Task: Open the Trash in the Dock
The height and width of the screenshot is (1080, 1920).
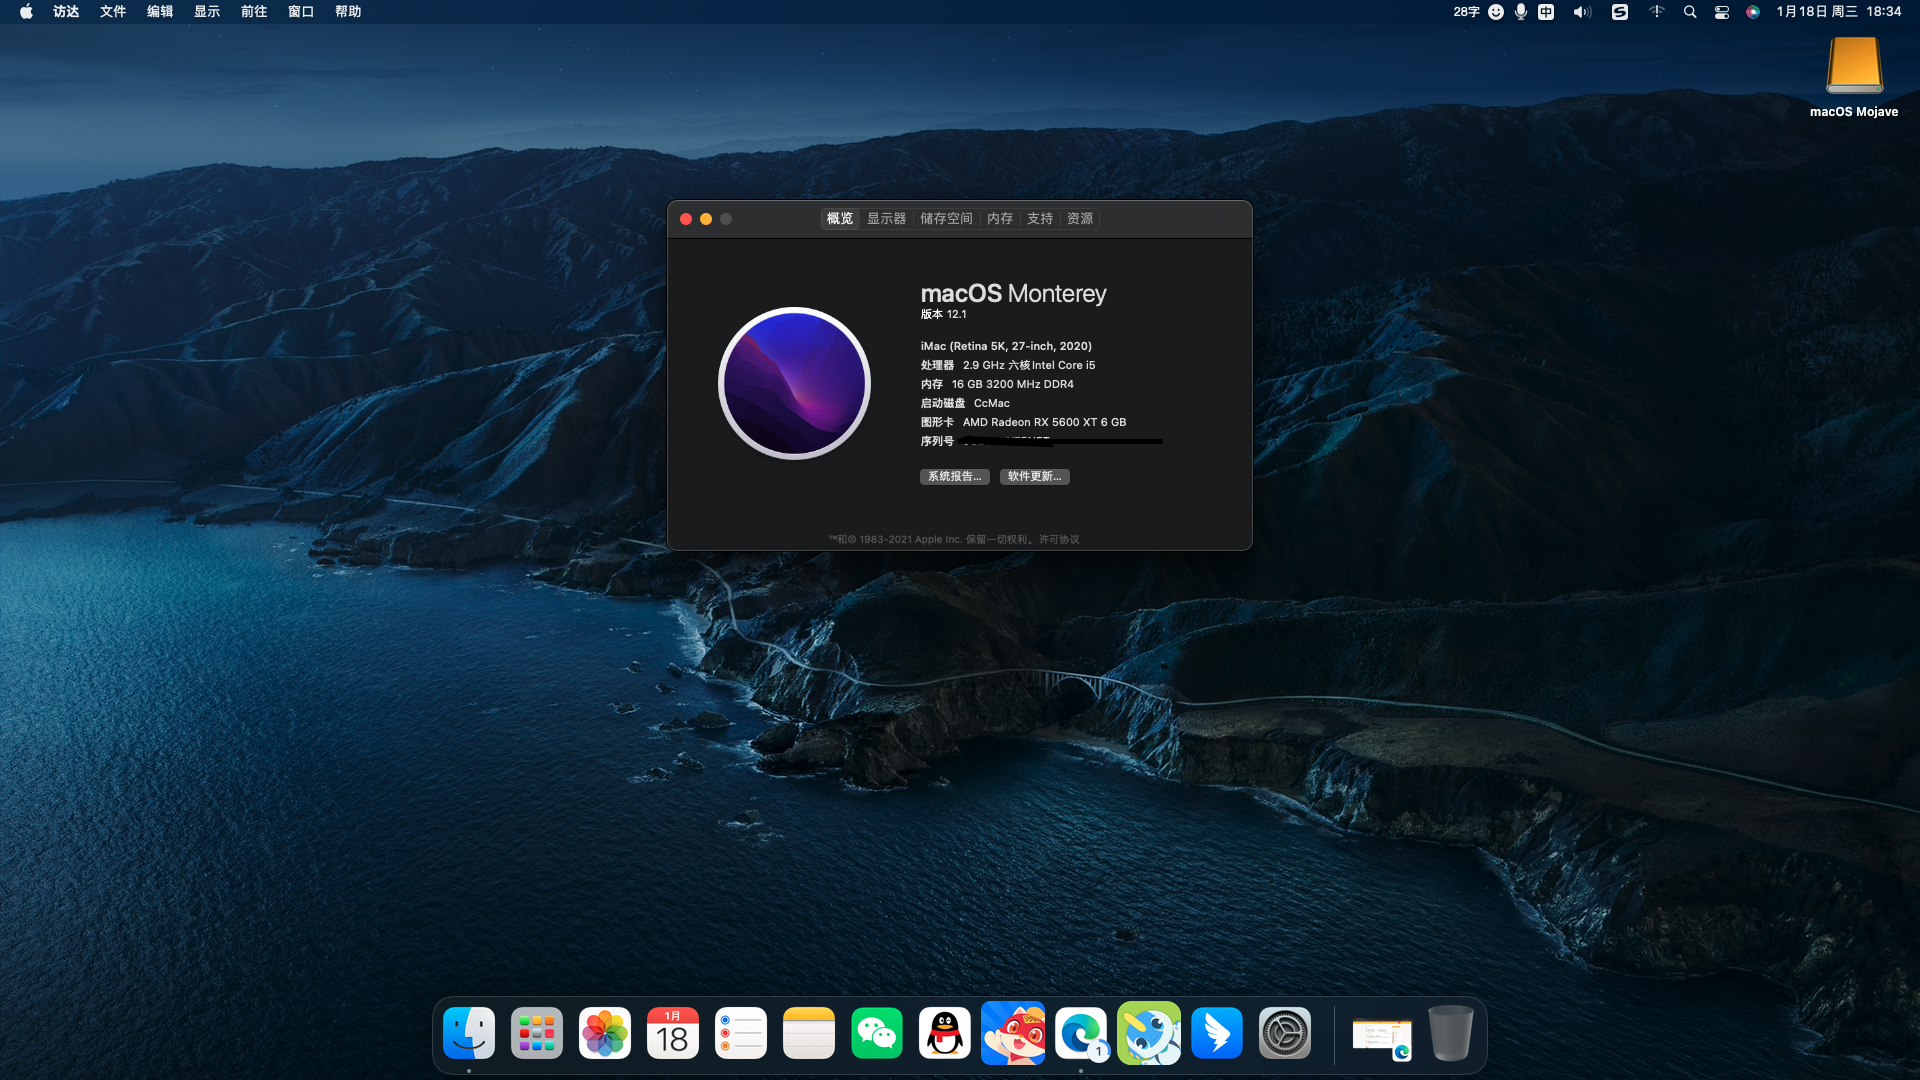Action: 1451,1033
